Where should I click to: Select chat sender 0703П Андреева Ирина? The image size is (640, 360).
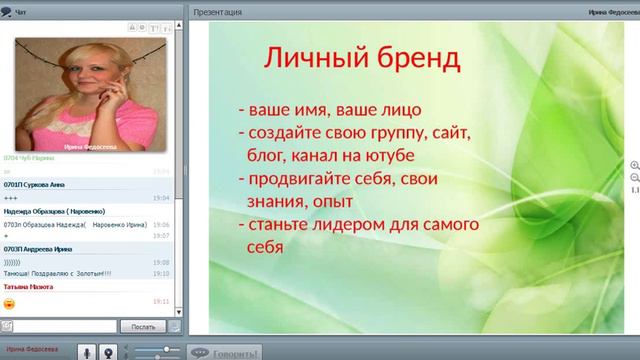38,249
